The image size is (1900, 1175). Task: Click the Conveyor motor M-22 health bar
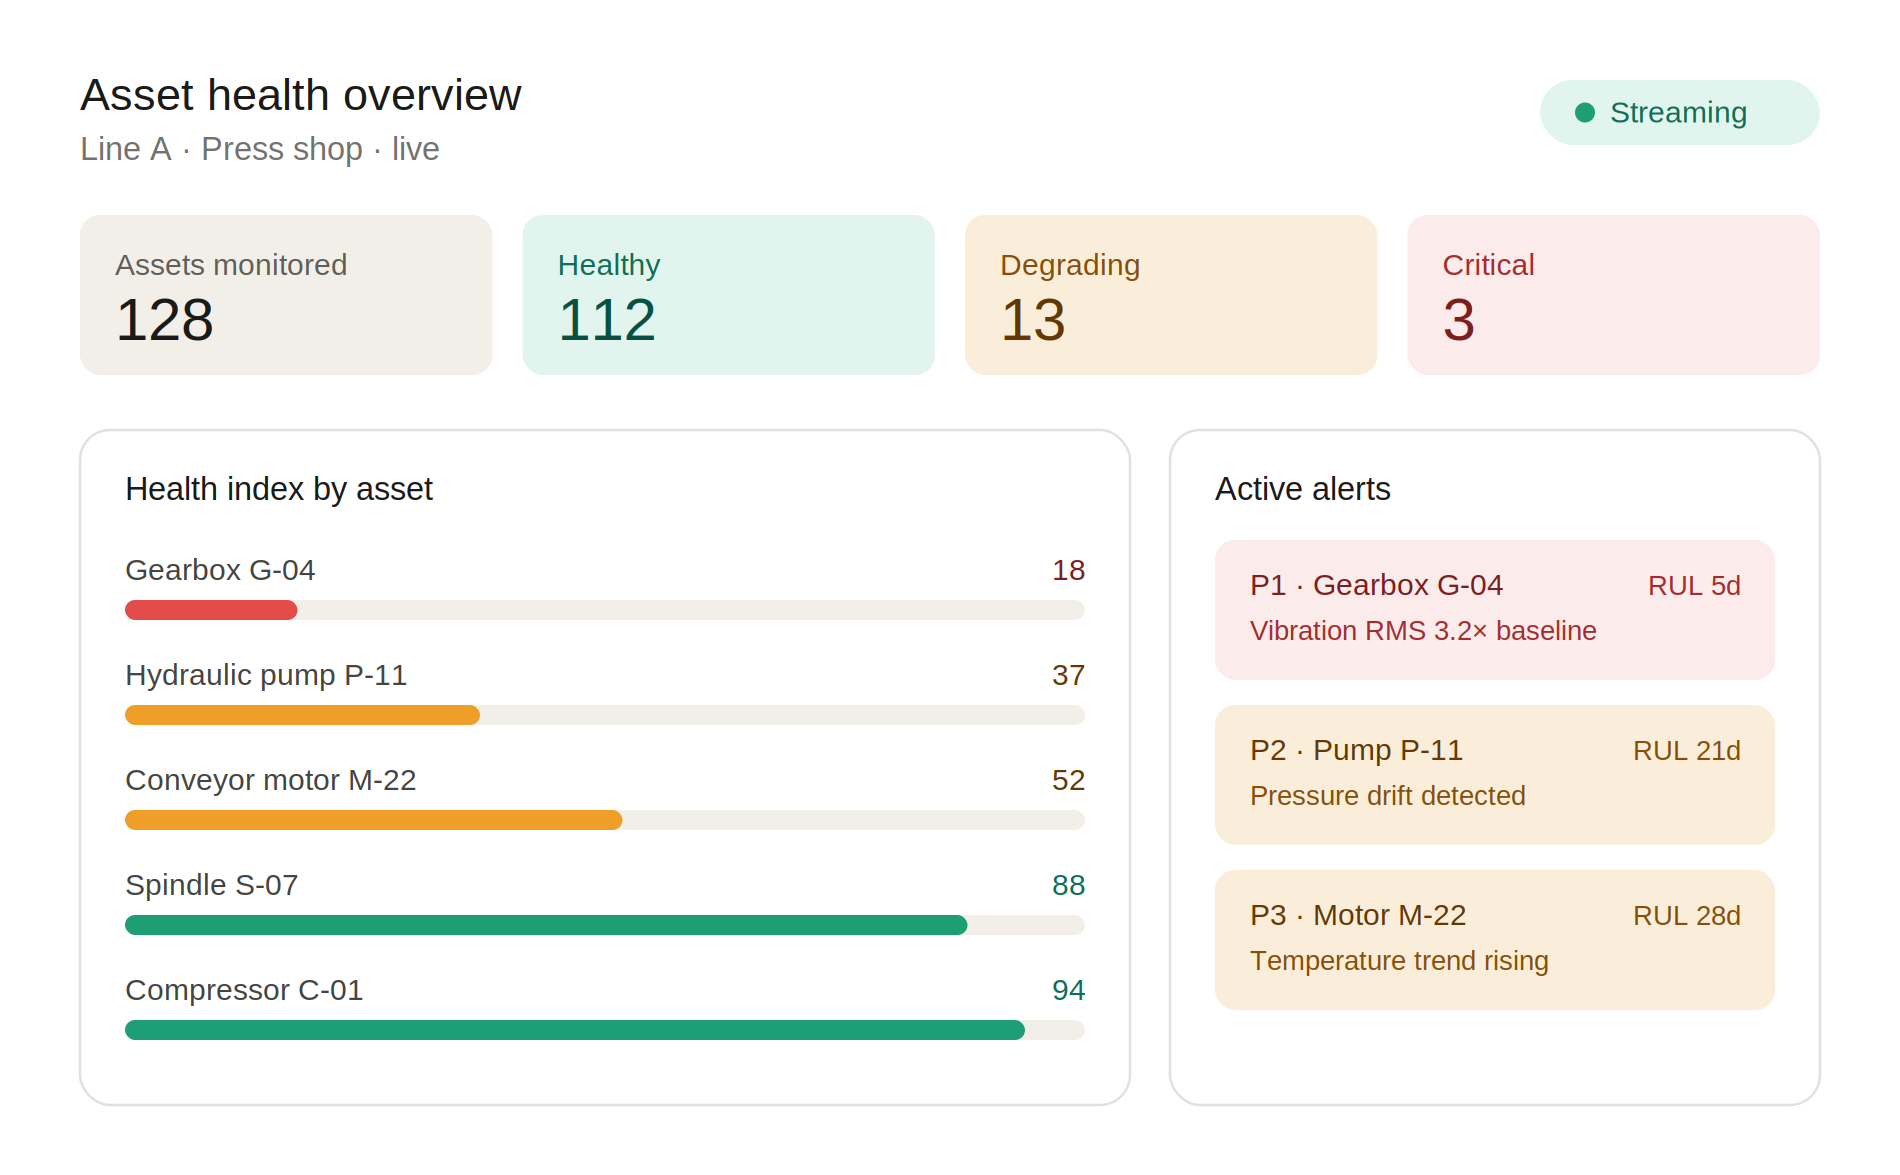click(x=373, y=820)
